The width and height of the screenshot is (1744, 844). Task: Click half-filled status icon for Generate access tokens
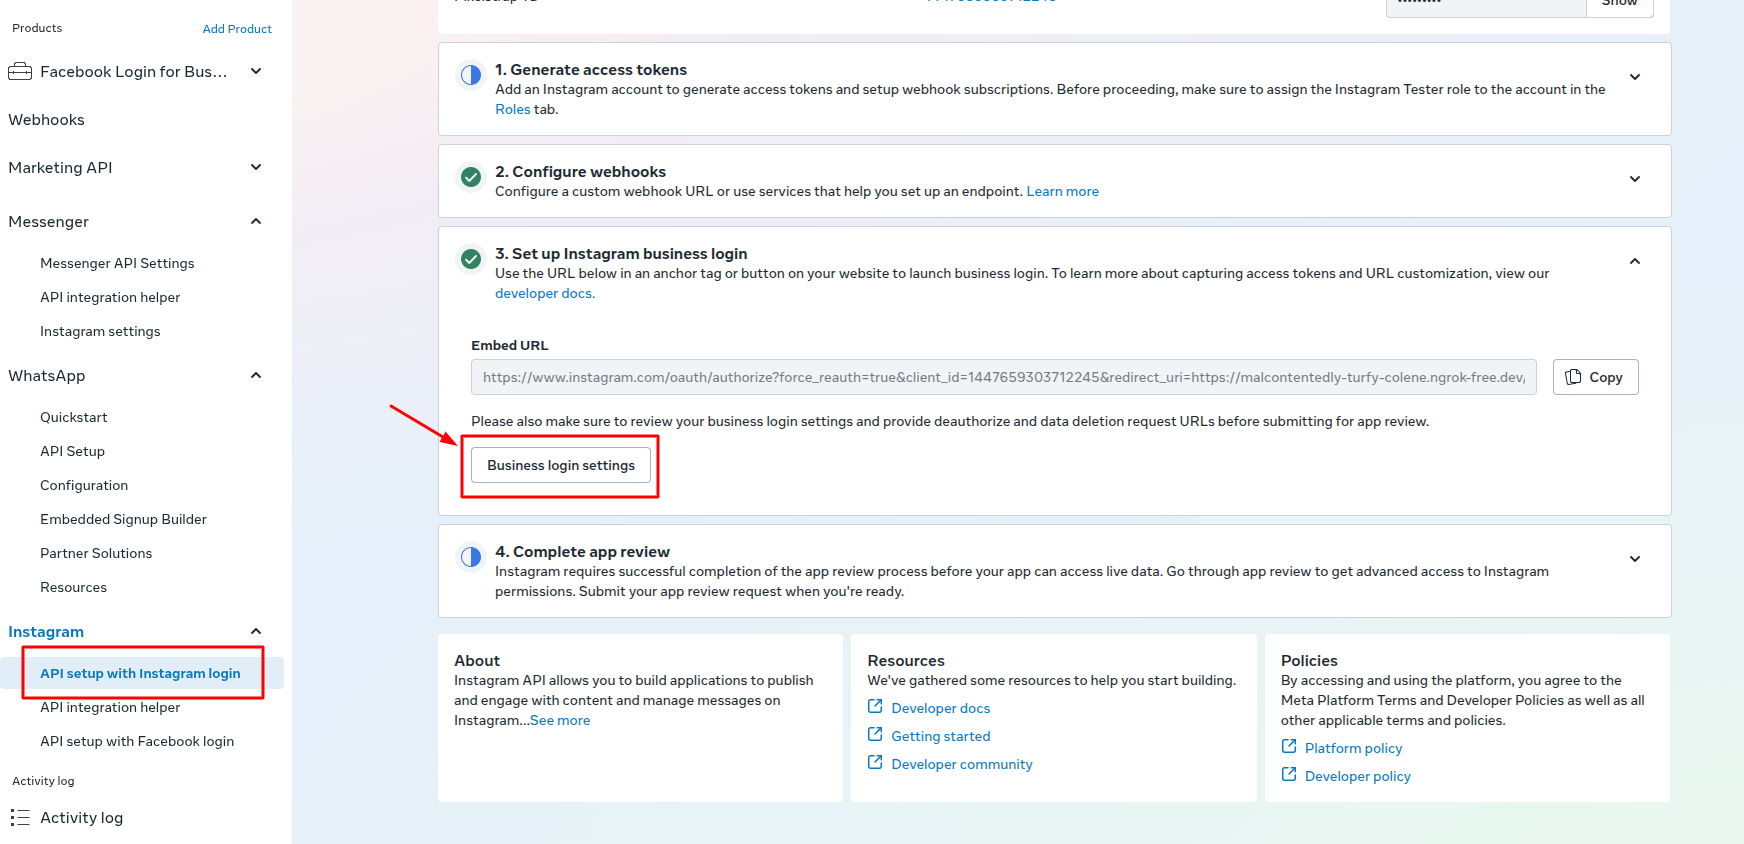point(471,75)
